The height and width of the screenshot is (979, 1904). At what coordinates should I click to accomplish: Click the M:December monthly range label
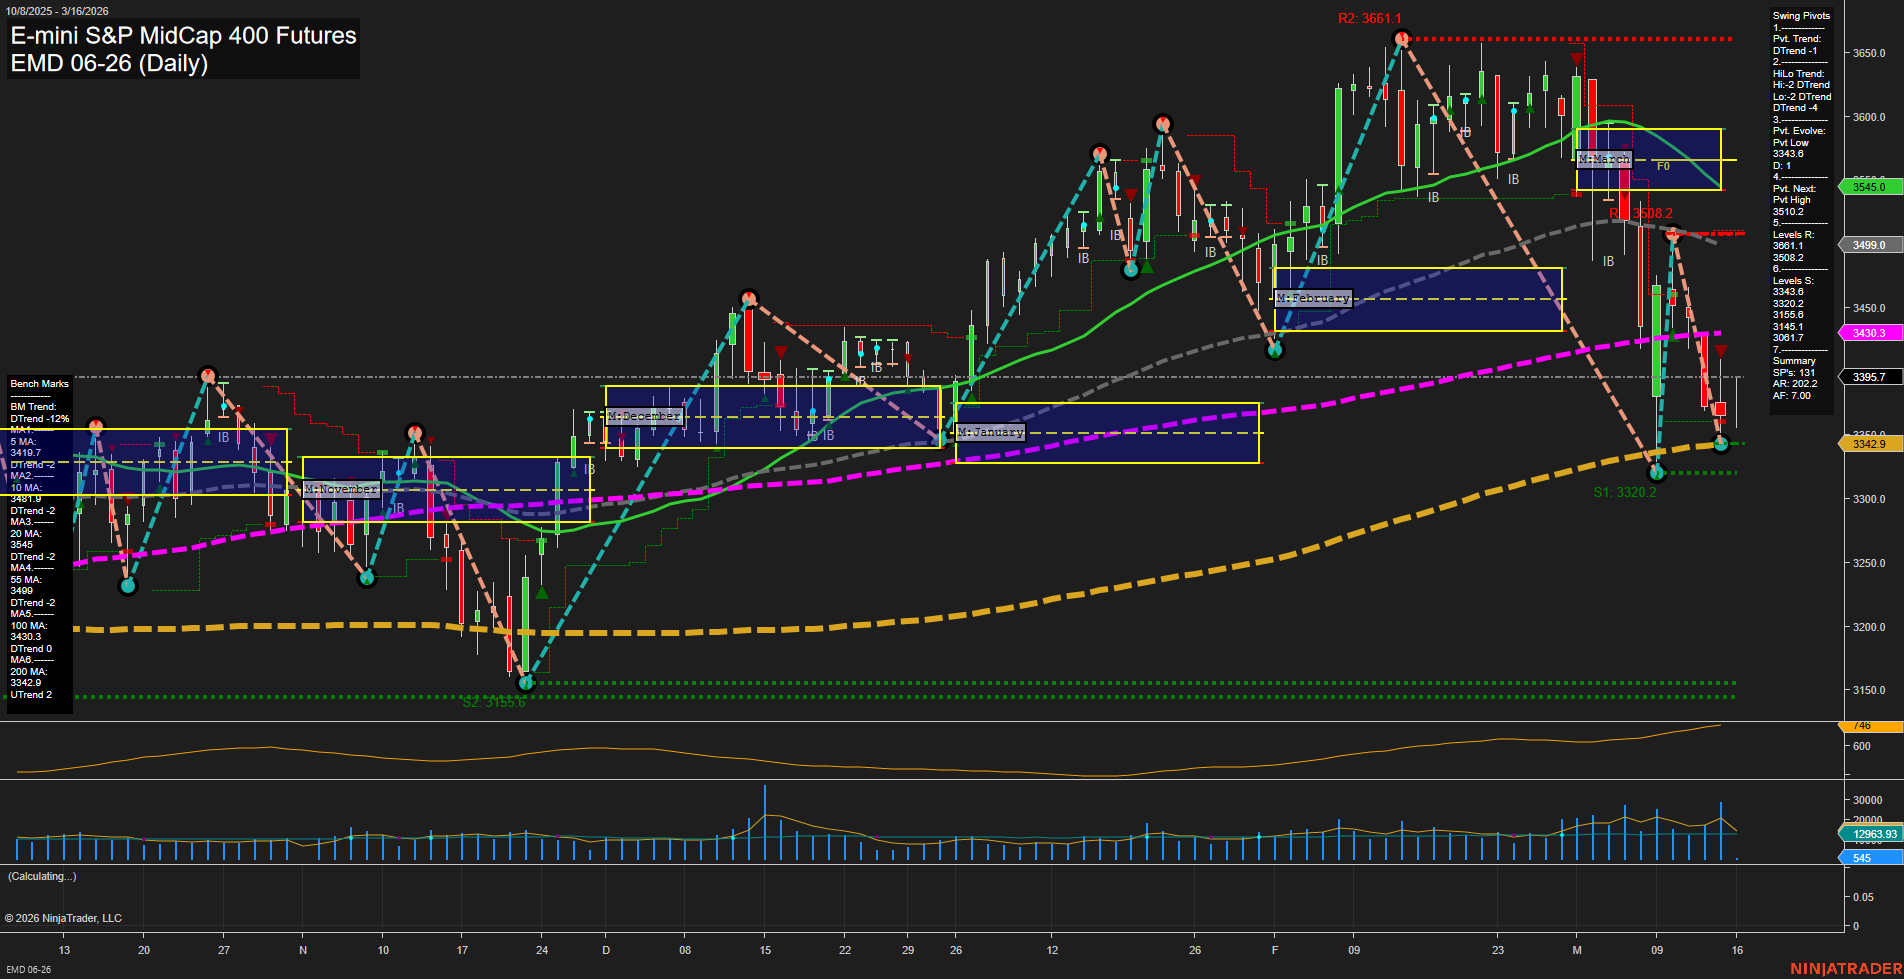click(x=644, y=416)
